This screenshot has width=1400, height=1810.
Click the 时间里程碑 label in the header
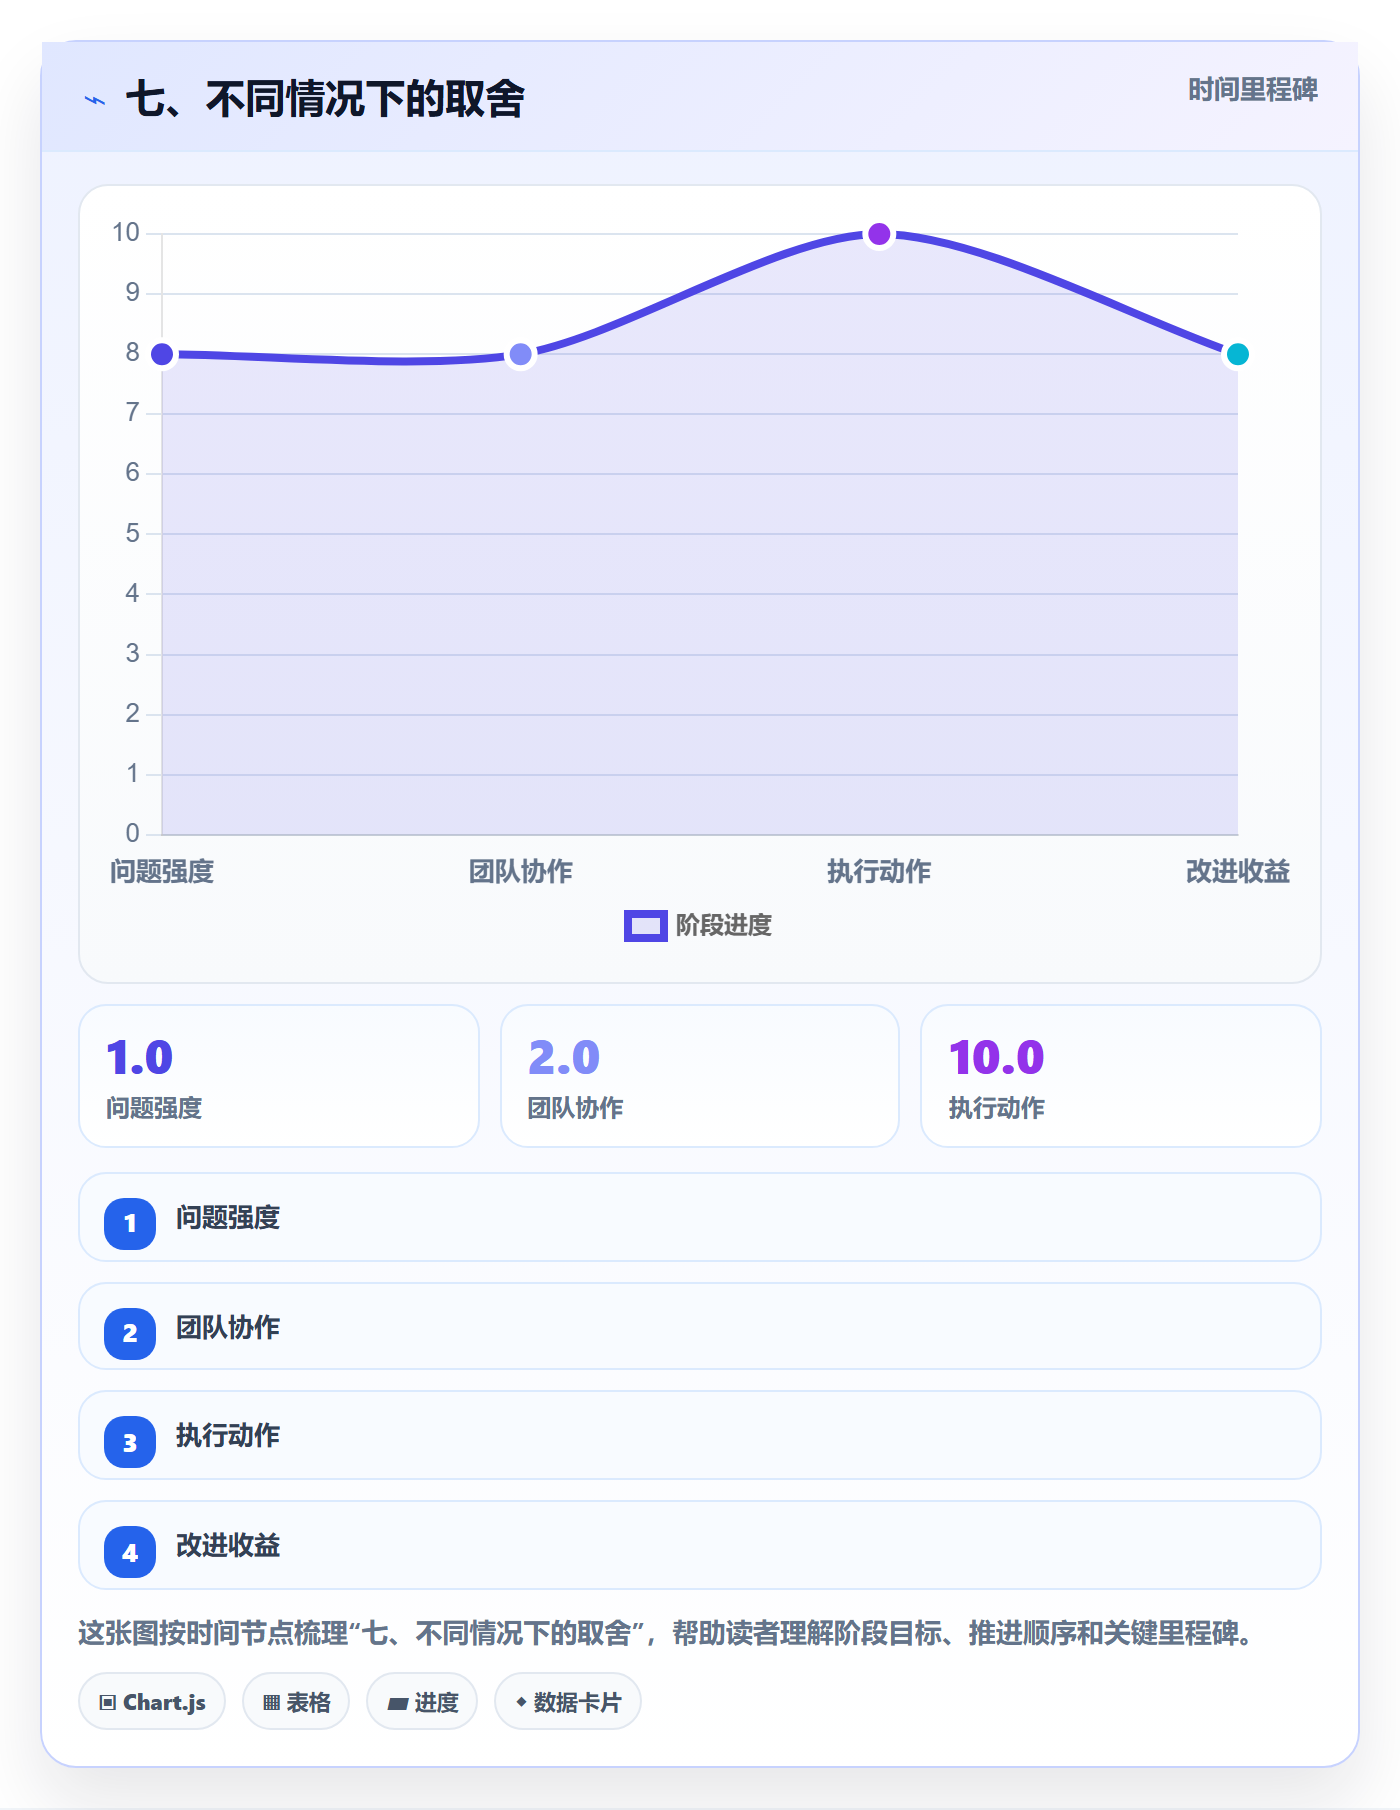click(1253, 90)
